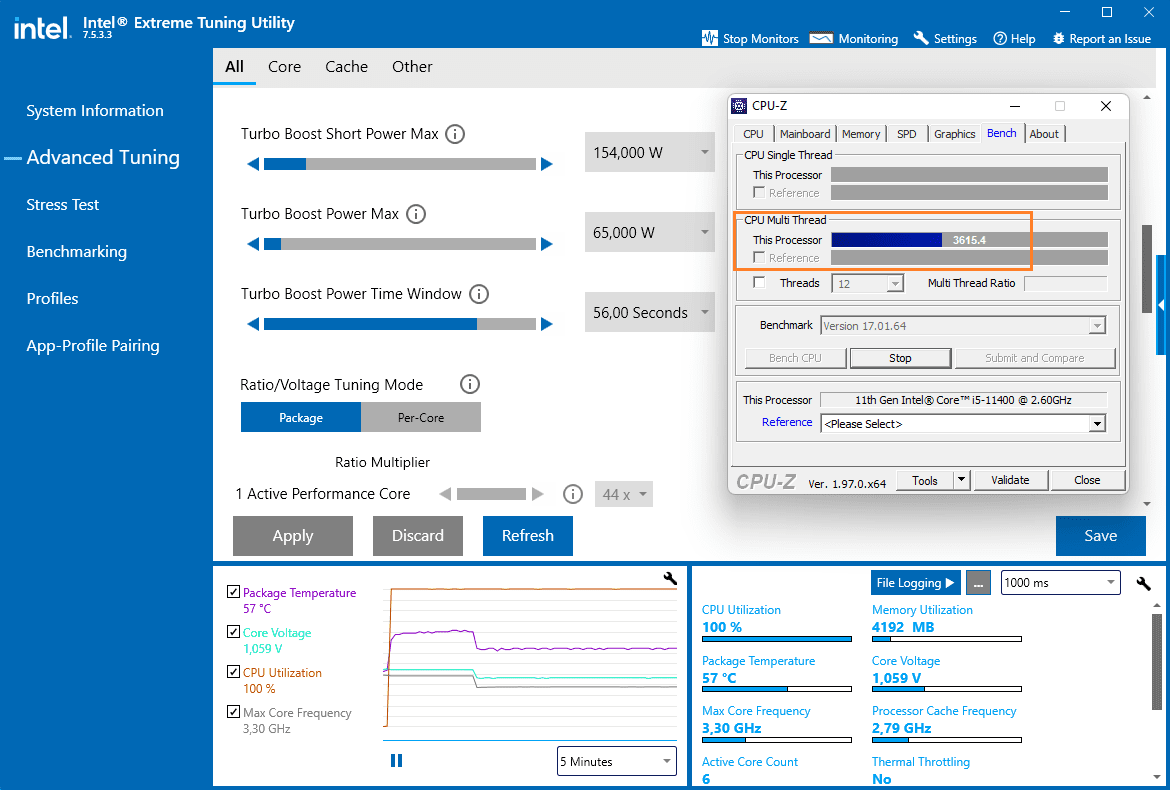Viewport: 1170px width, 790px height.
Task: Click the Stop Monitors waveform icon
Action: tap(710, 38)
